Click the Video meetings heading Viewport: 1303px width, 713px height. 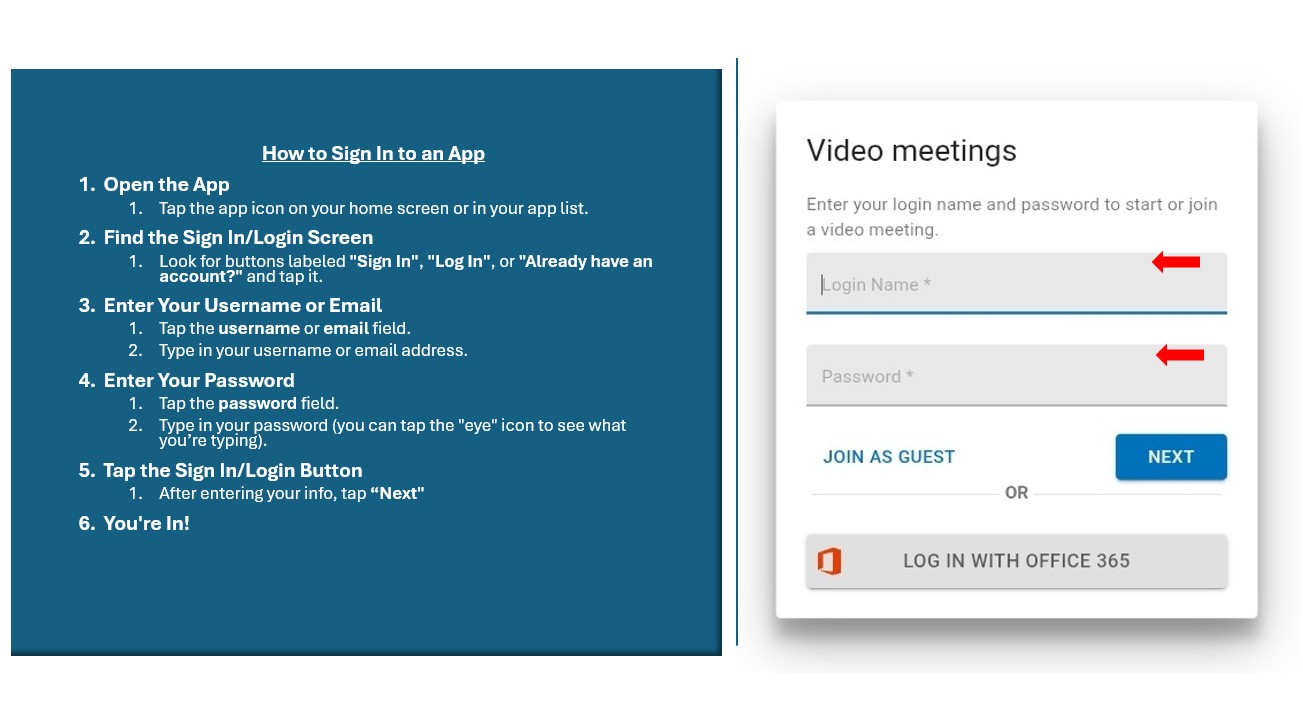(x=911, y=151)
